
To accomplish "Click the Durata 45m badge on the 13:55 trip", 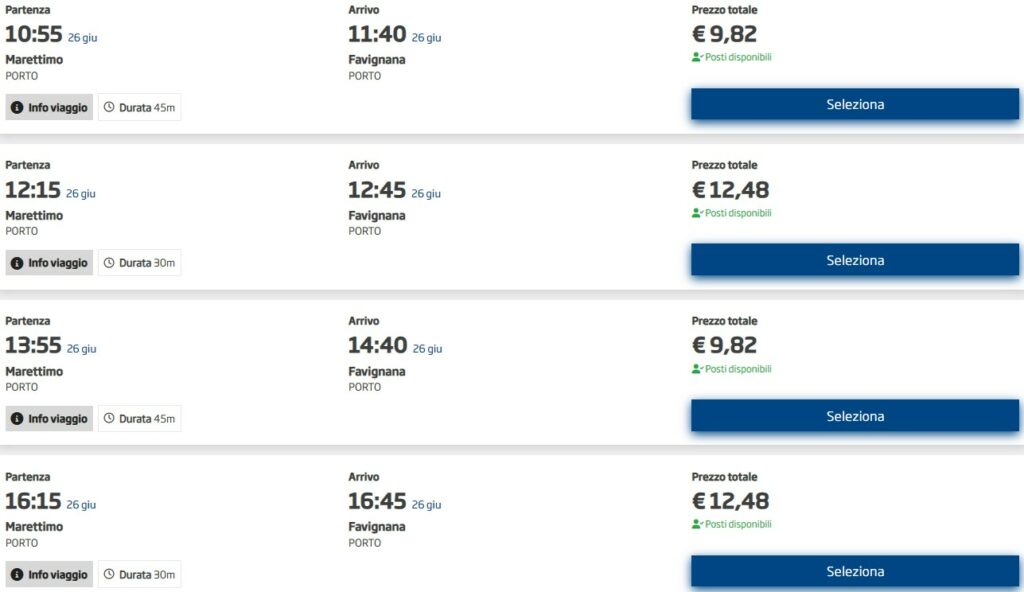I will tap(140, 418).
